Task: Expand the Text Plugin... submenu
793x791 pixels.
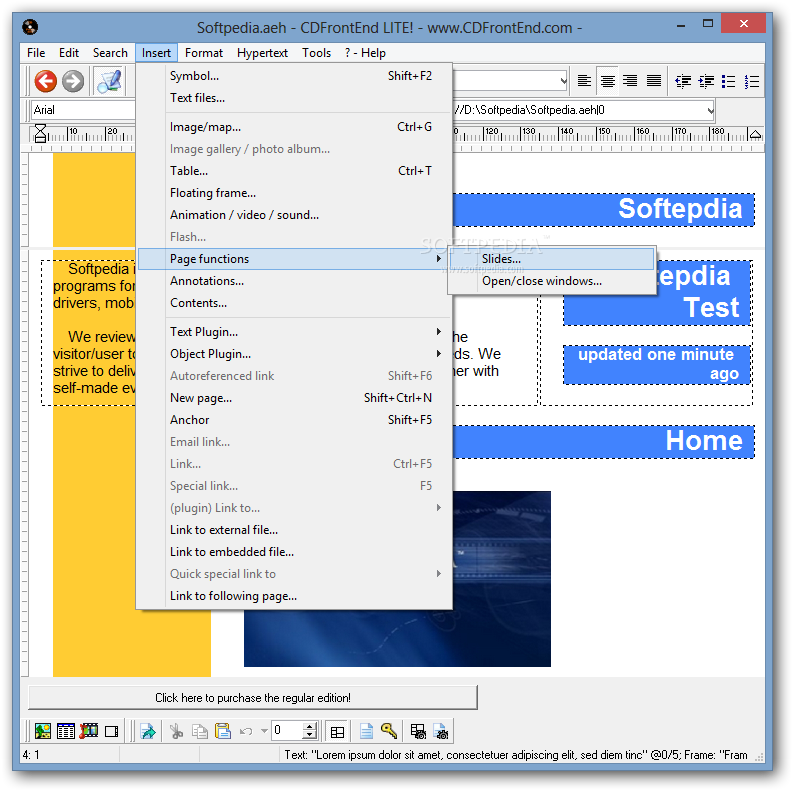Action: [294, 332]
